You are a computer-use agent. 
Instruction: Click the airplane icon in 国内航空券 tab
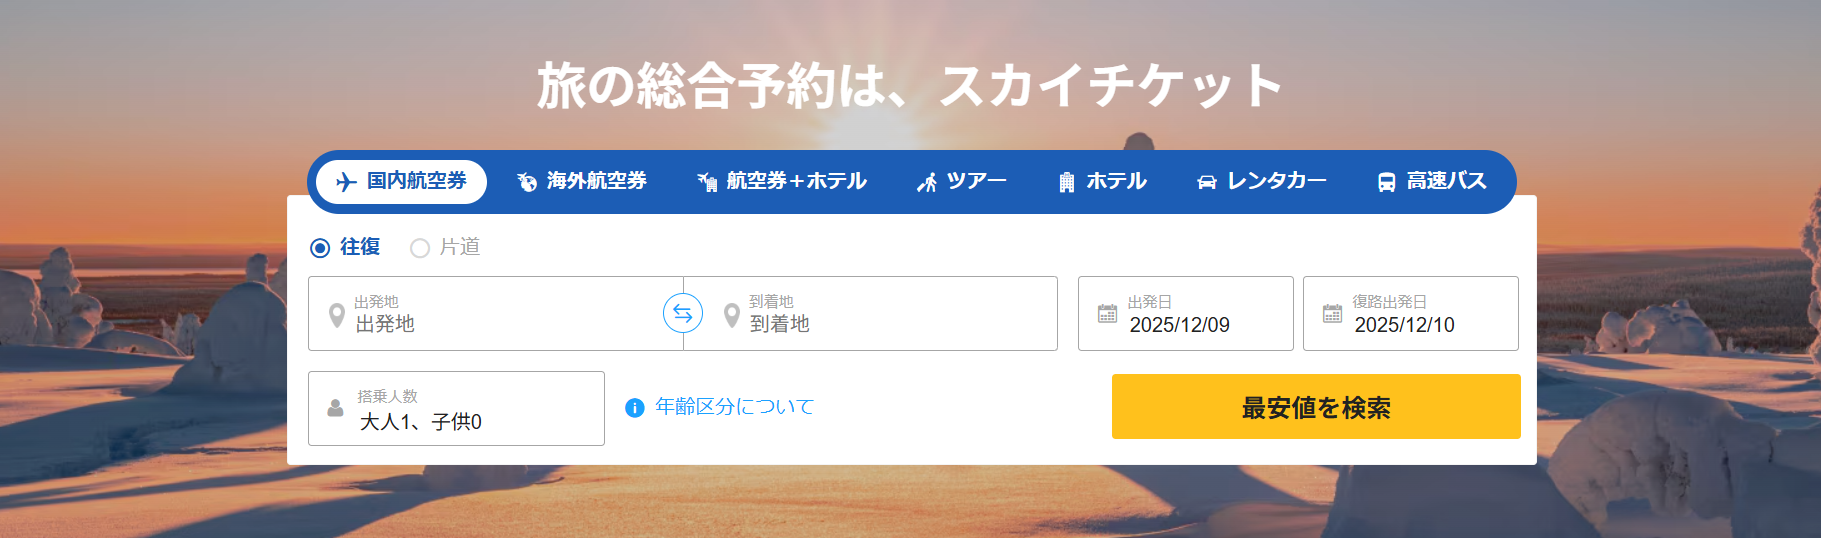[346, 182]
